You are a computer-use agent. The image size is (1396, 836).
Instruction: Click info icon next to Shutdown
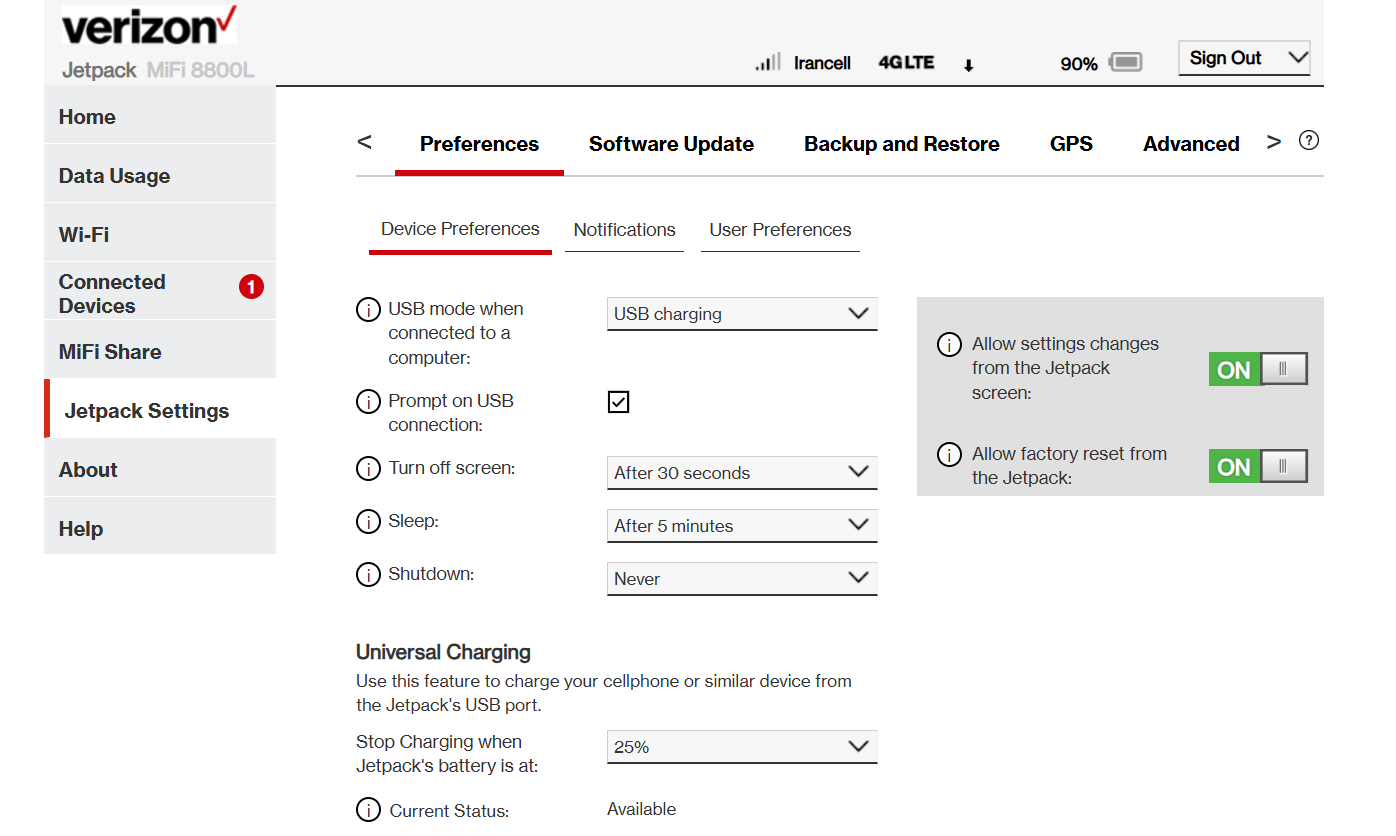pos(368,575)
